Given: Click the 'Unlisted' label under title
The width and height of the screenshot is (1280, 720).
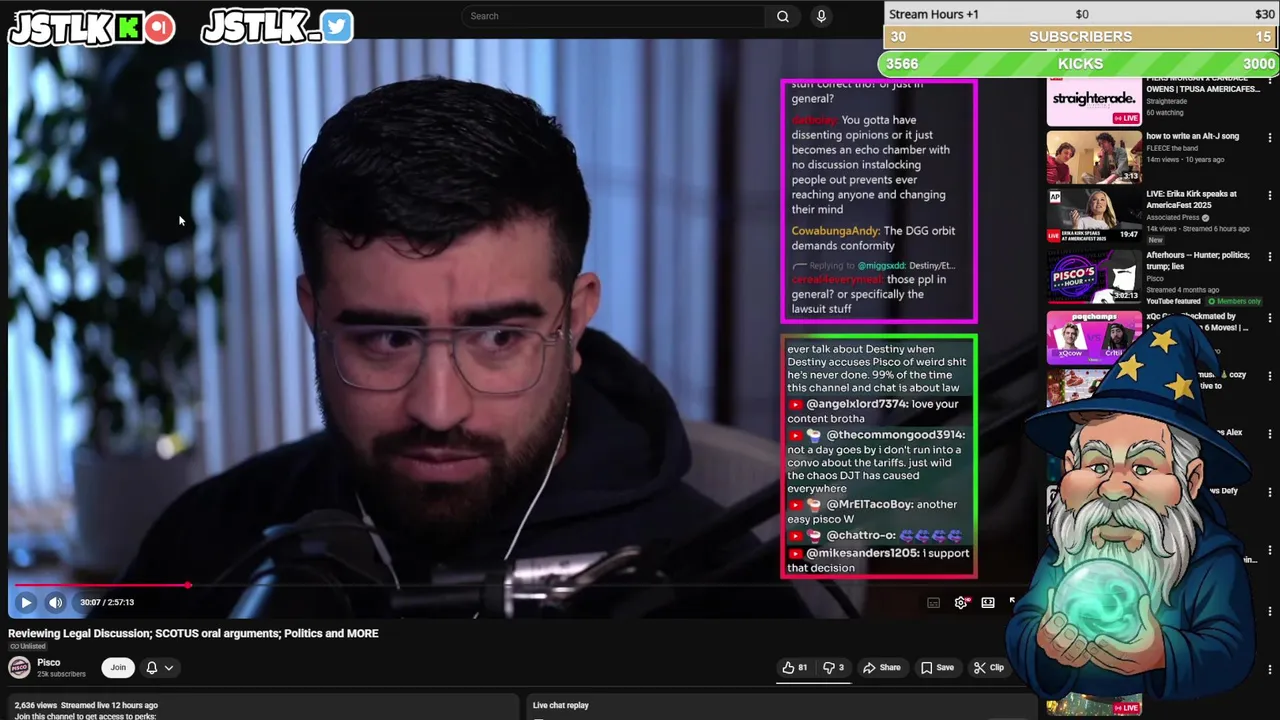Looking at the screenshot, I should pyautogui.click(x=28, y=646).
